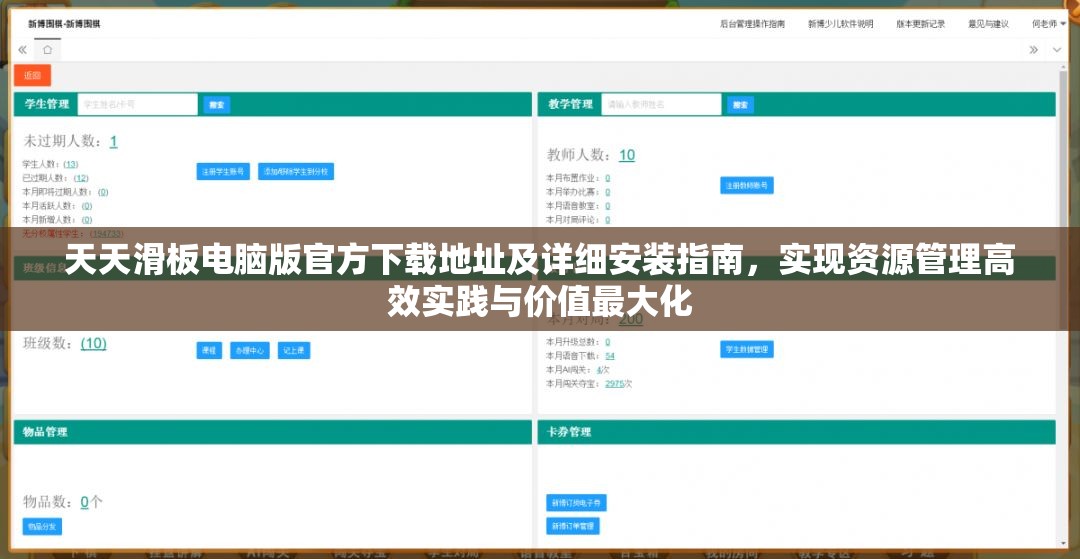The height and width of the screenshot is (559, 1080).
Task: Click search button beside 教学管理 field
Action: coord(740,105)
